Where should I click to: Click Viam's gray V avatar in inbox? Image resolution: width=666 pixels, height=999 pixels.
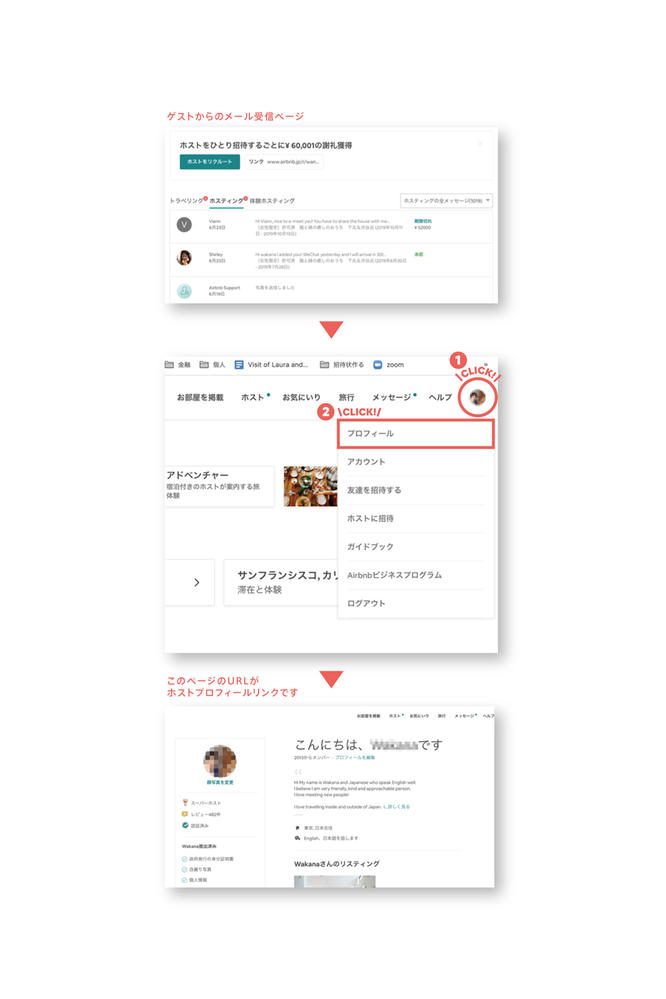(184, 225)
